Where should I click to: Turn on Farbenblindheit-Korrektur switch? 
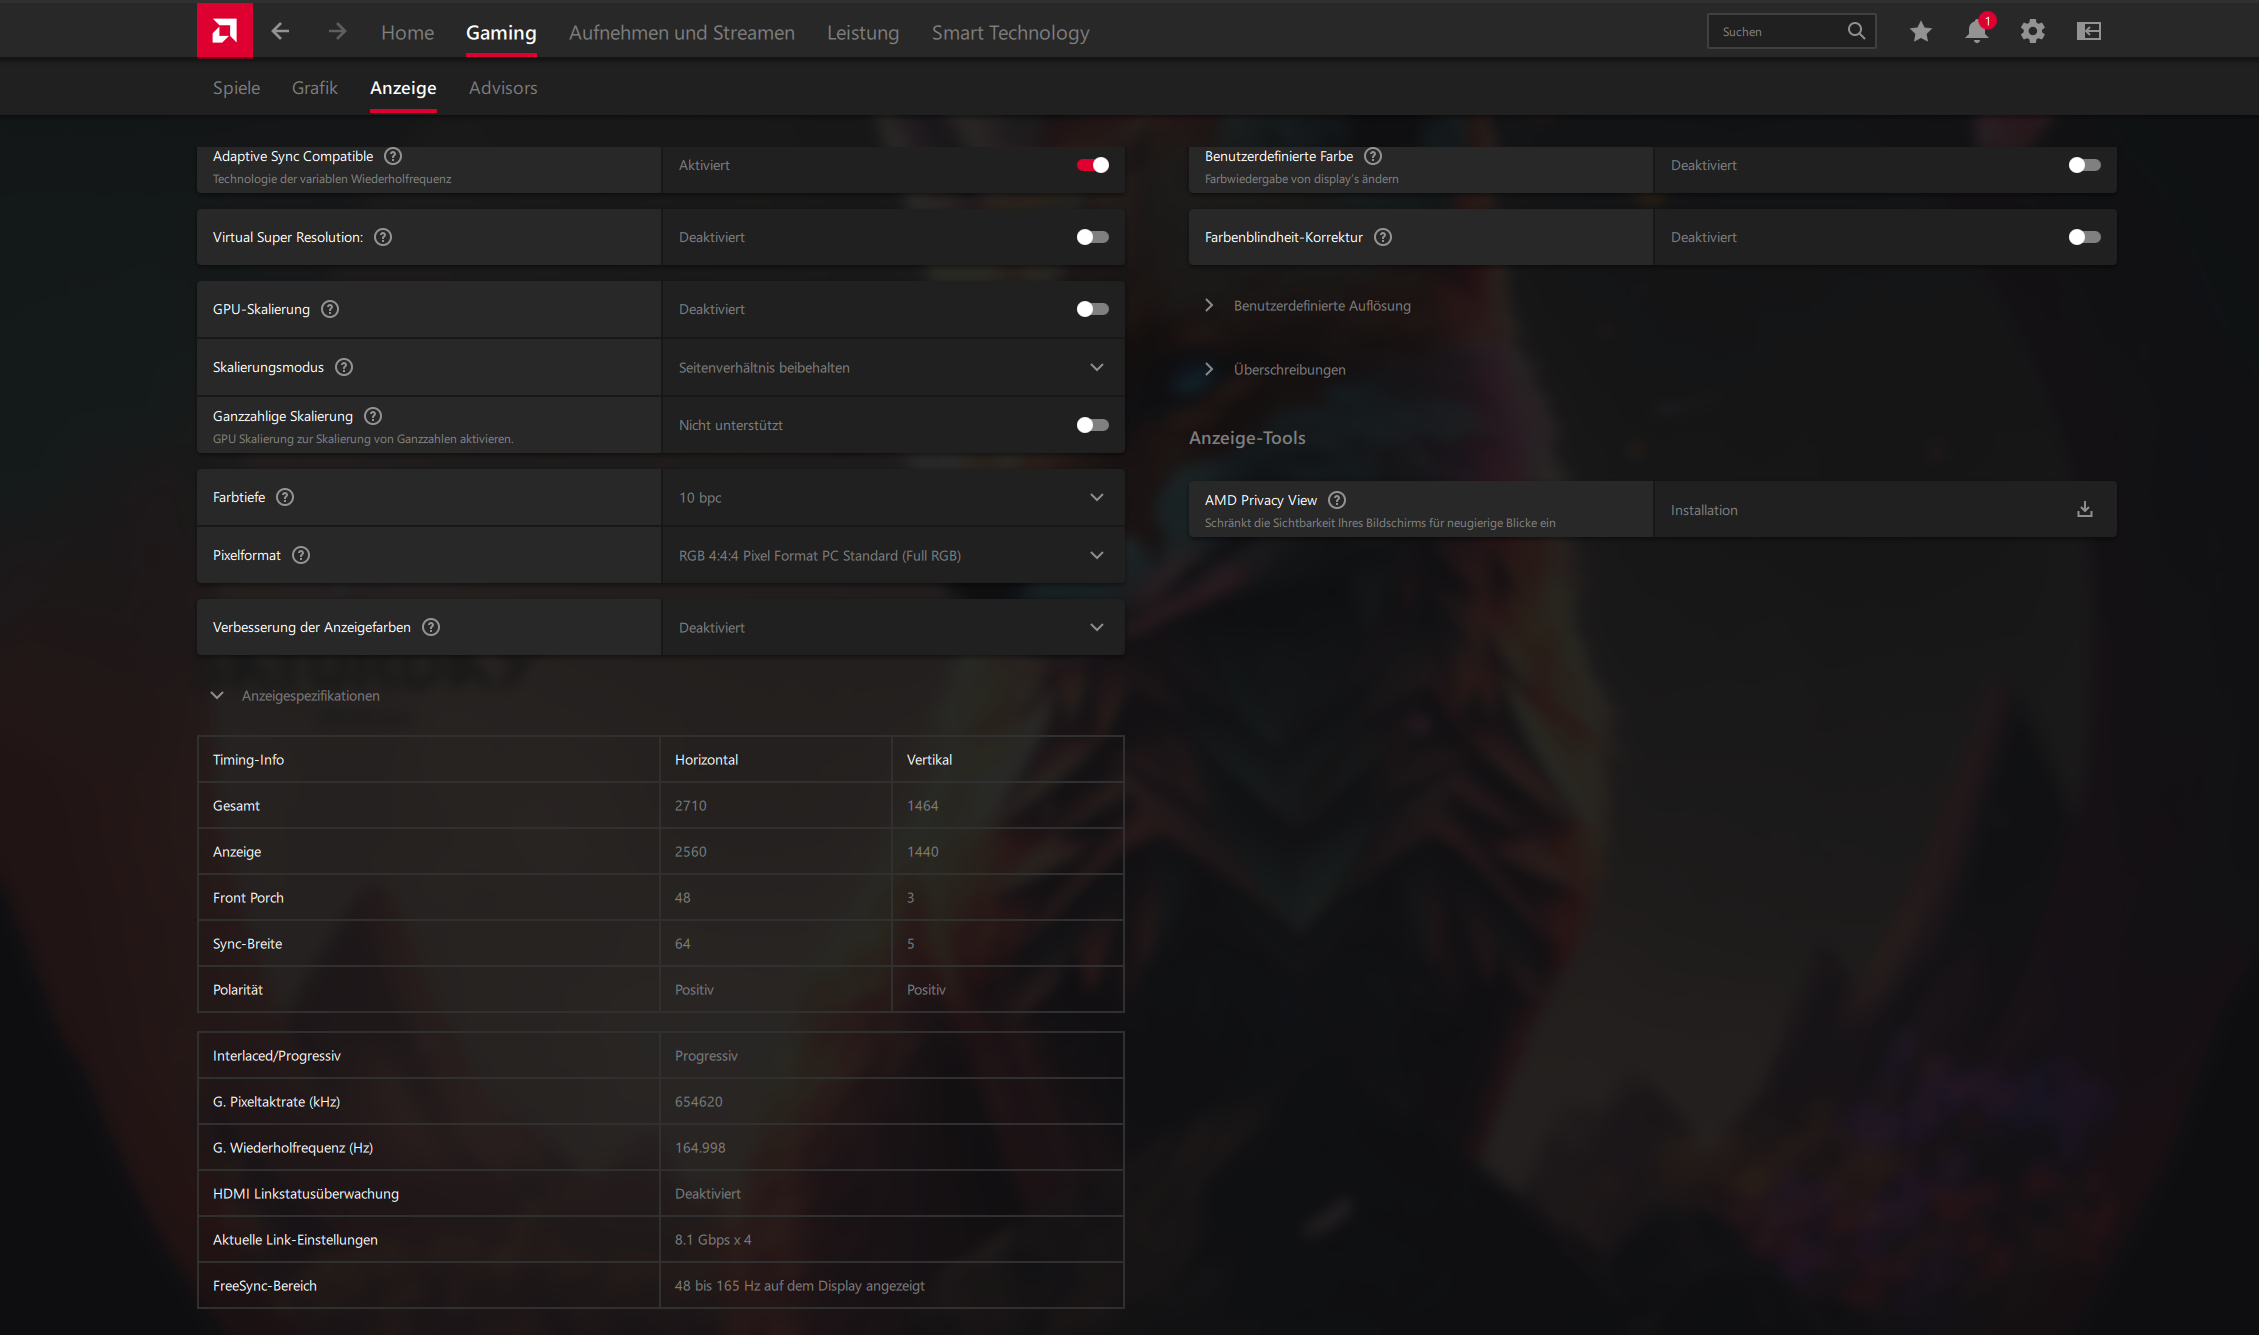click(x=2084, y=237)
